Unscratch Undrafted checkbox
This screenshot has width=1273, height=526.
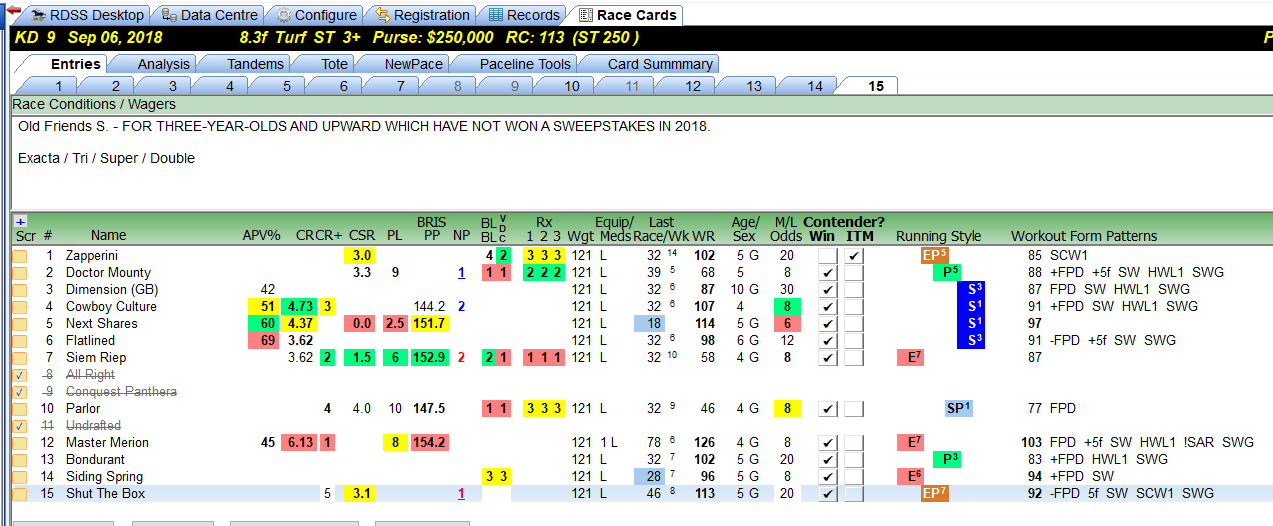20,426
